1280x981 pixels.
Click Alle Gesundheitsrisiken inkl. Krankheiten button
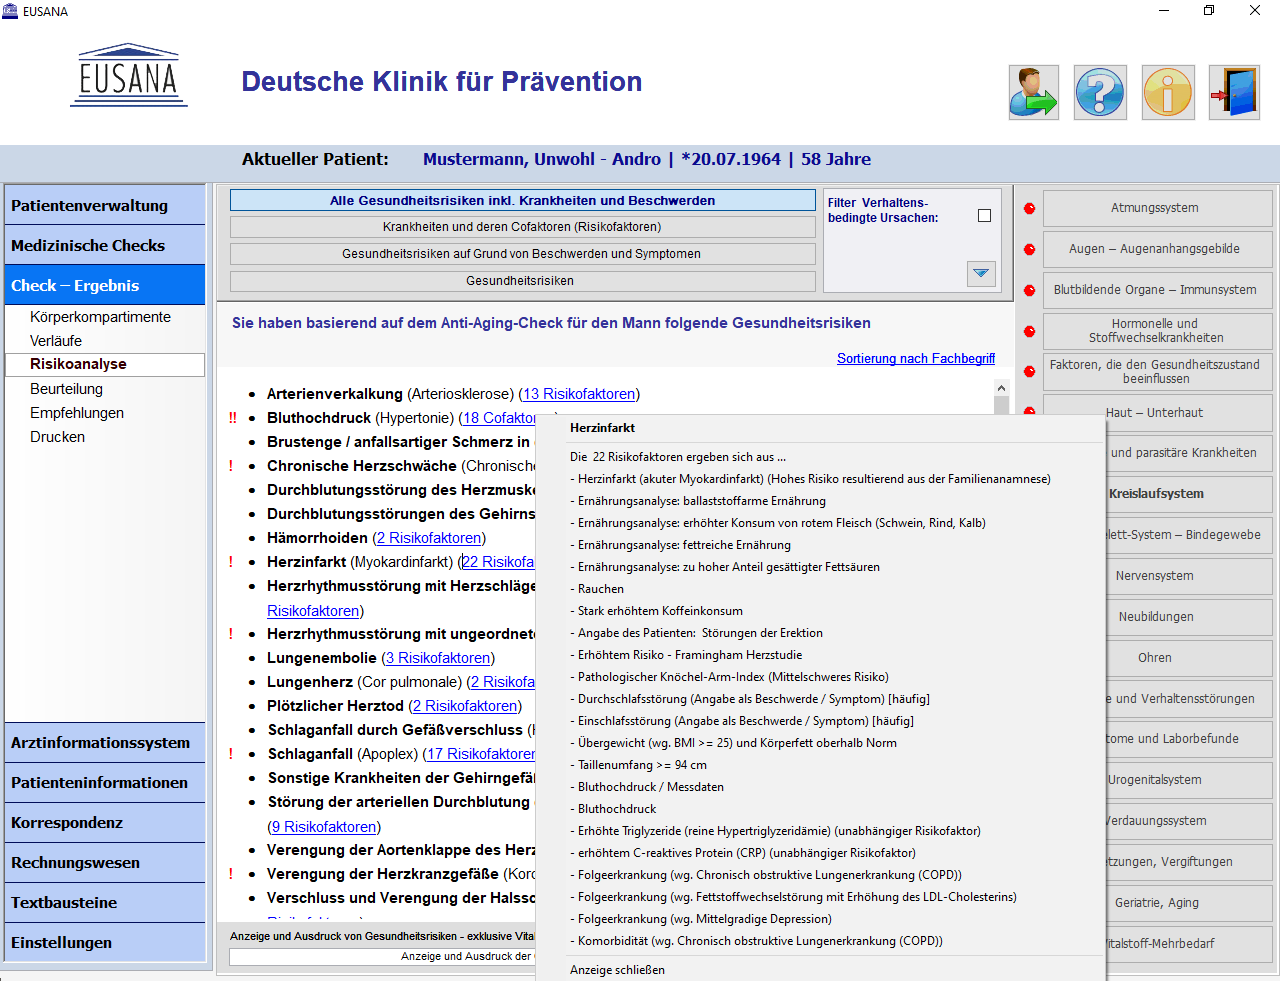point(522,200)
